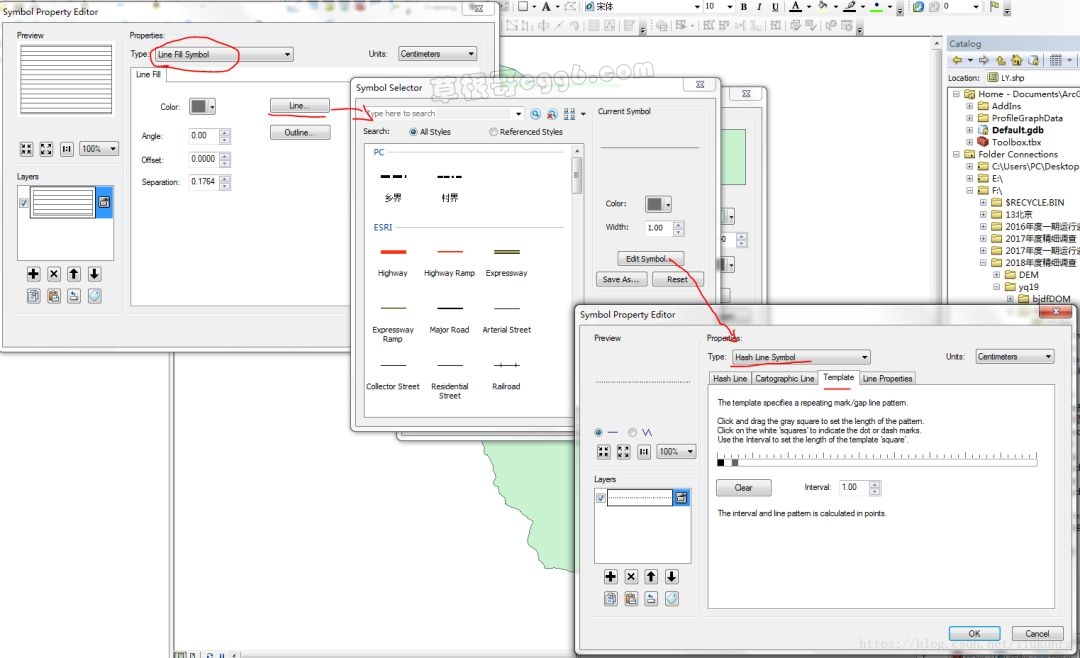This screenshot has width=1080, height=658.
Task: Click the Italic text toolbar icon
Action: point(759,7)
